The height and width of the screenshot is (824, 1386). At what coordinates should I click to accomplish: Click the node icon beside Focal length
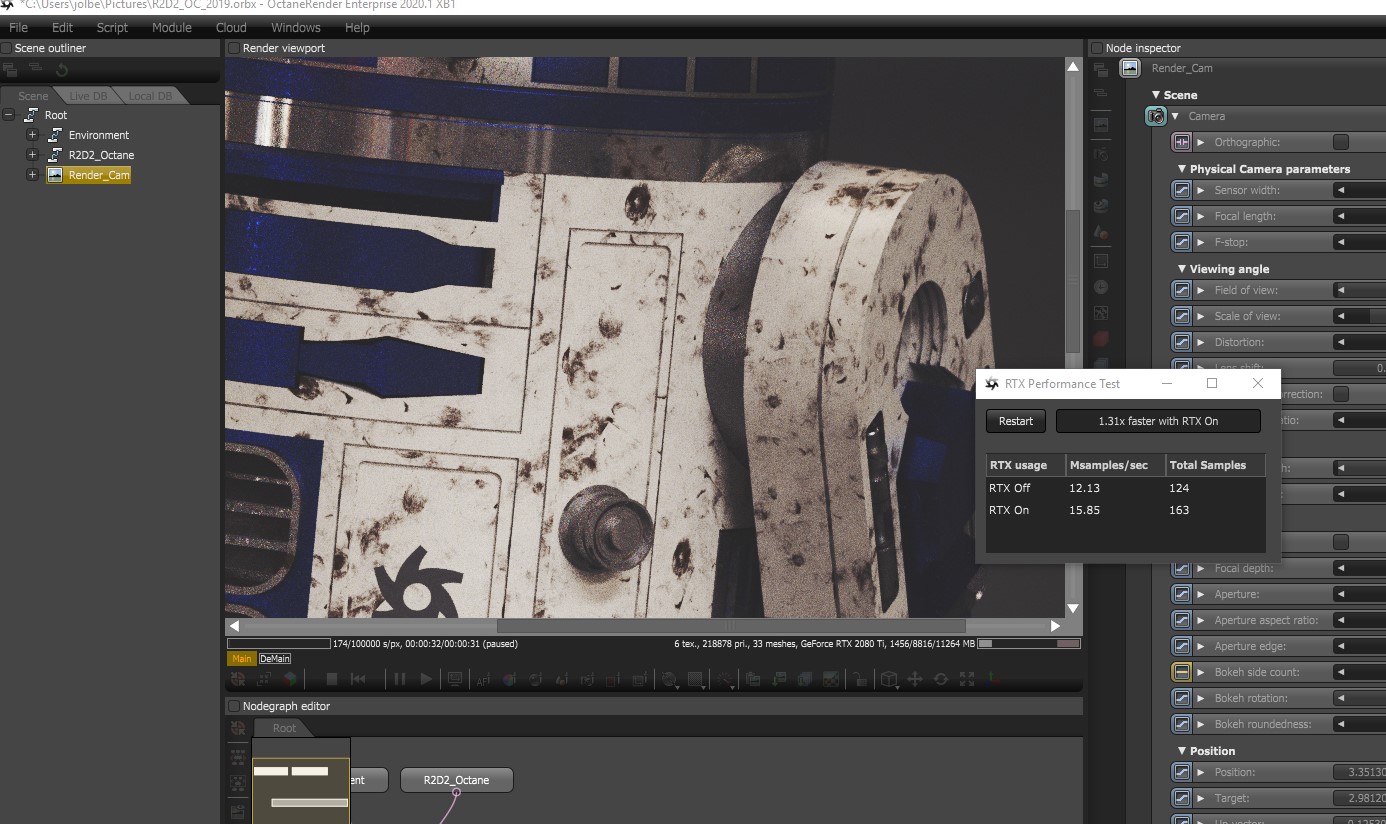click(x=1182, y=216)
